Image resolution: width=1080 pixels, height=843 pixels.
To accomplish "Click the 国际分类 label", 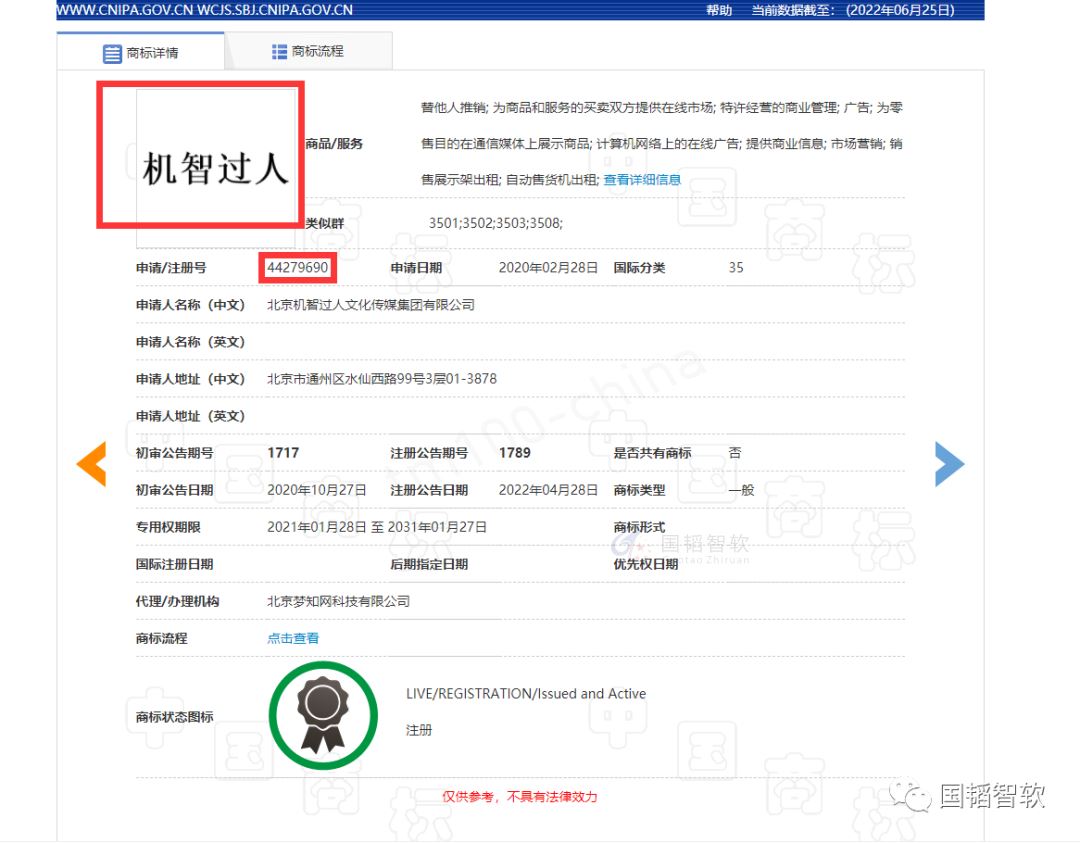I will tap(639, 267).
